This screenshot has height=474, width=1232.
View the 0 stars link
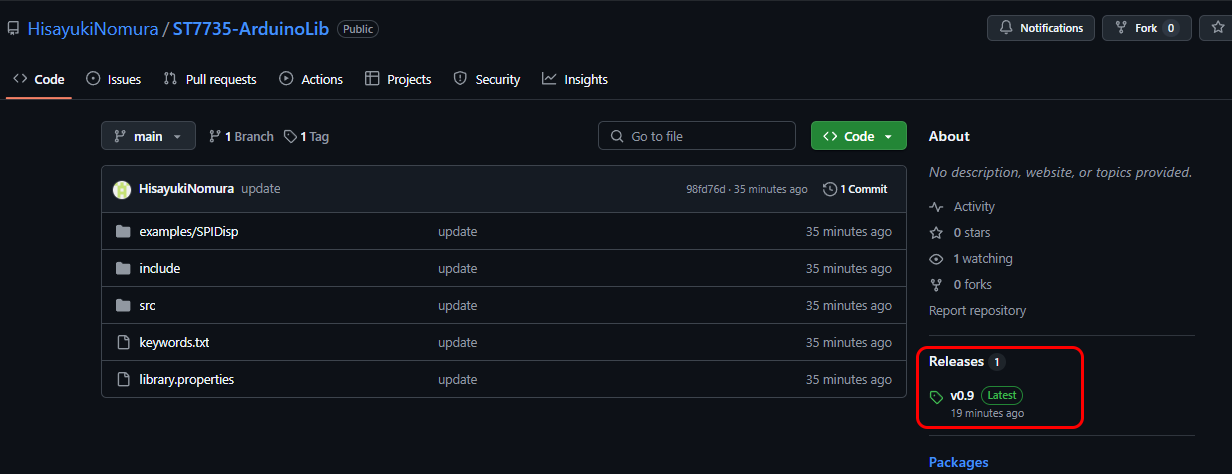[x=971, y=232]
